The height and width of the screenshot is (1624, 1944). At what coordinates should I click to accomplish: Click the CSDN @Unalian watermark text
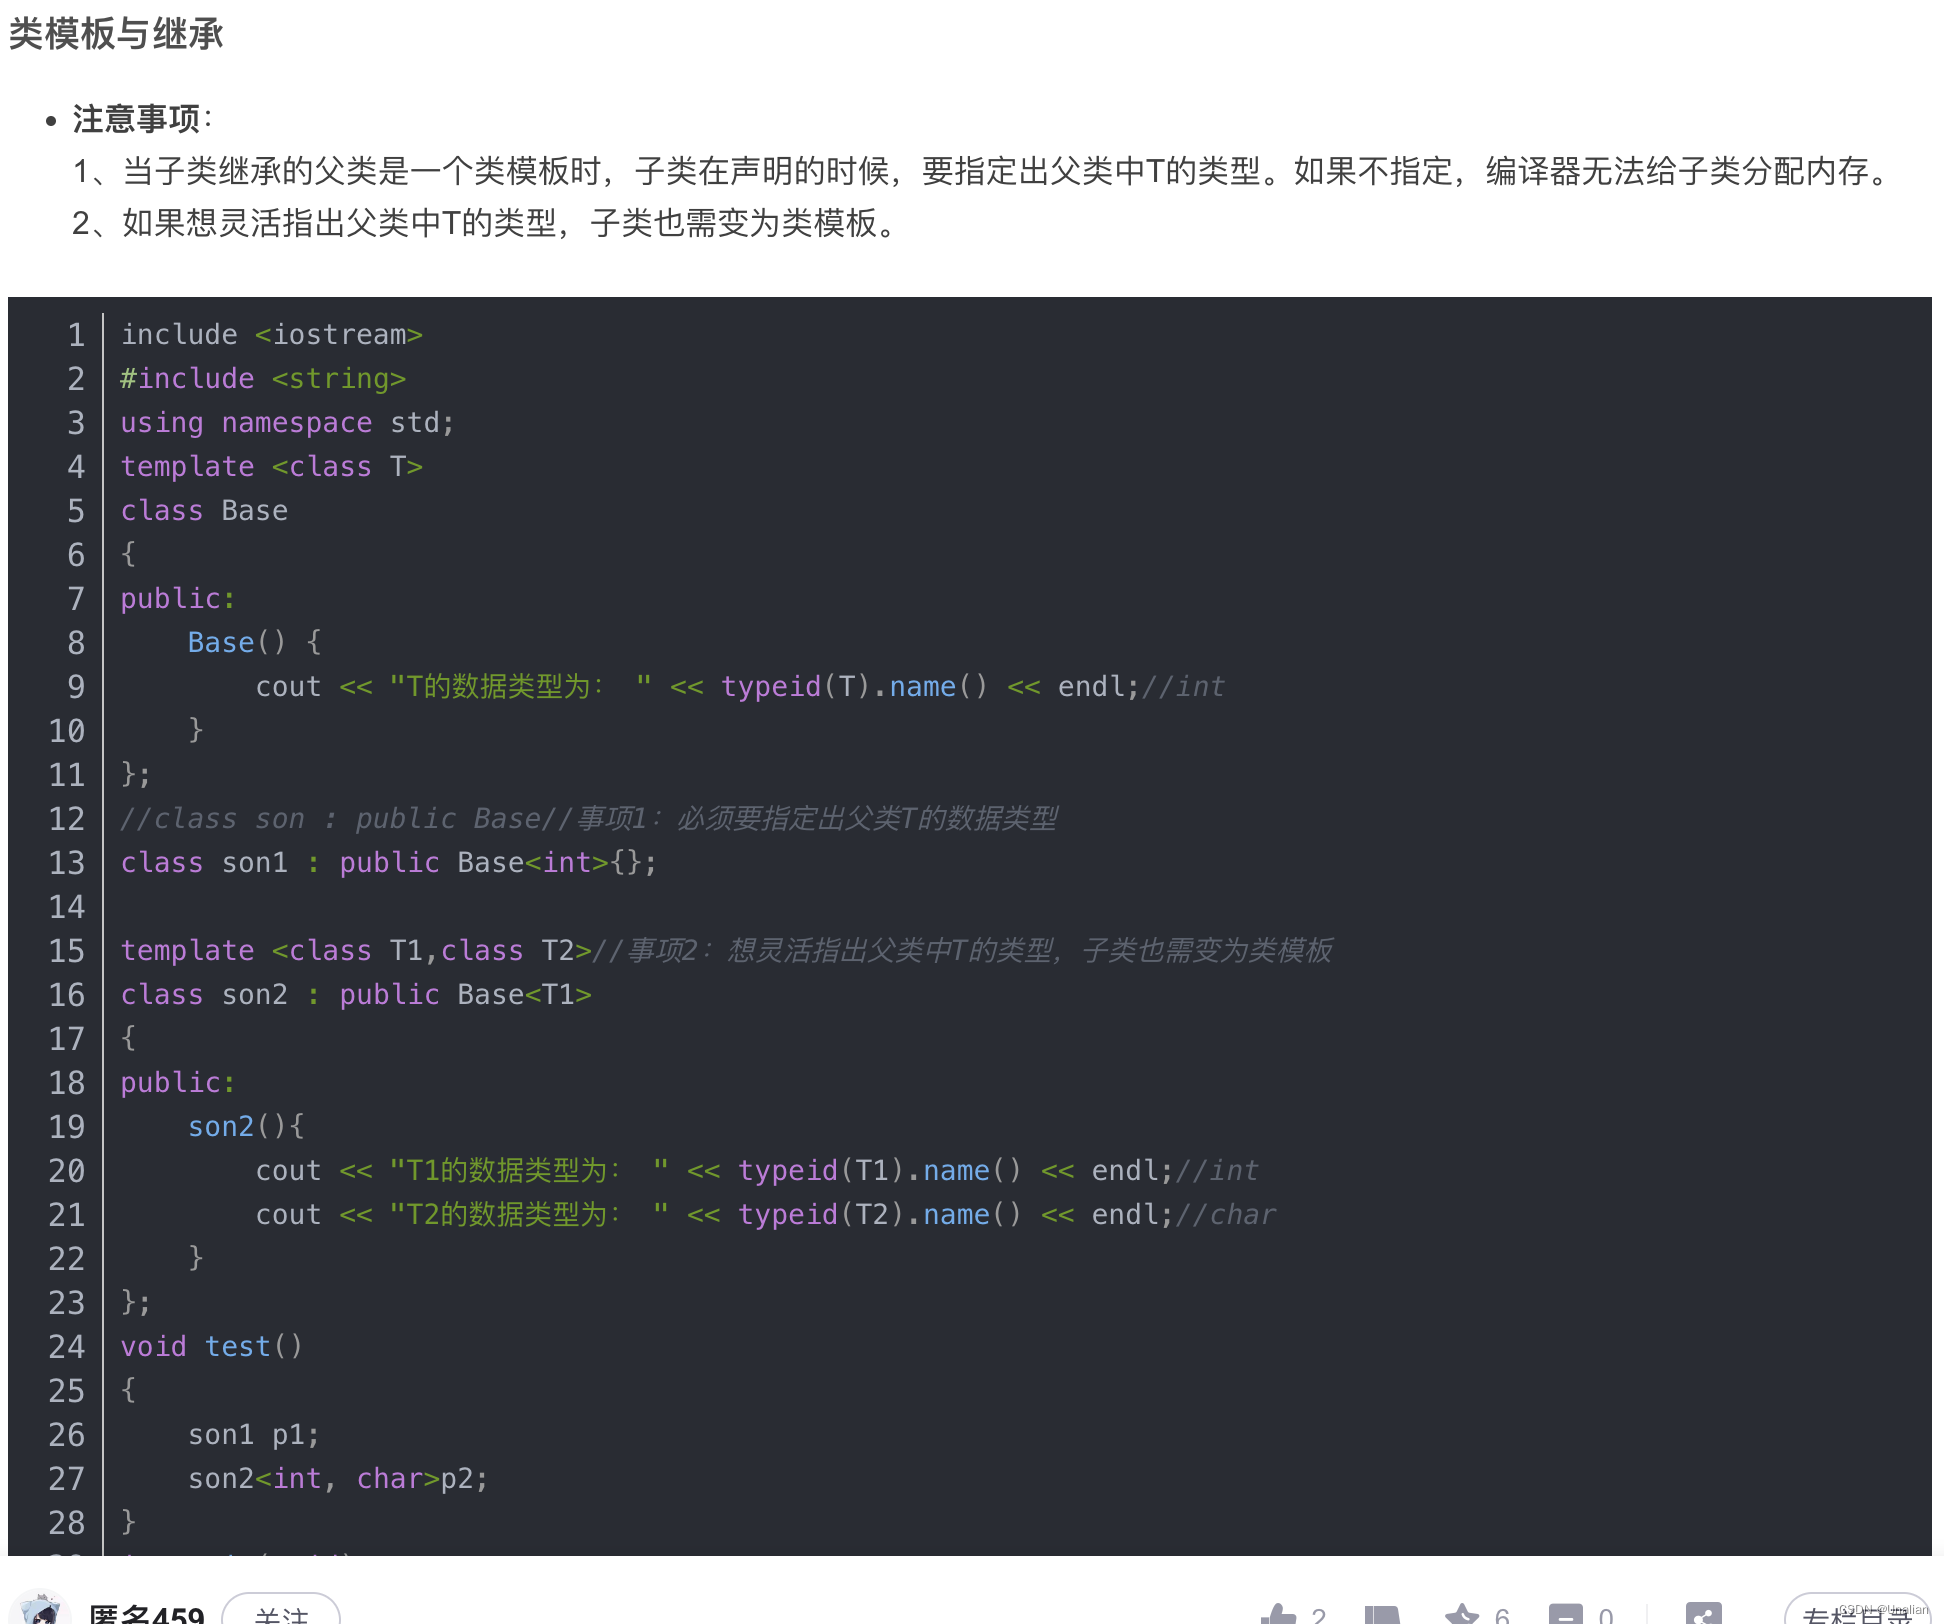point(1885,1608)
